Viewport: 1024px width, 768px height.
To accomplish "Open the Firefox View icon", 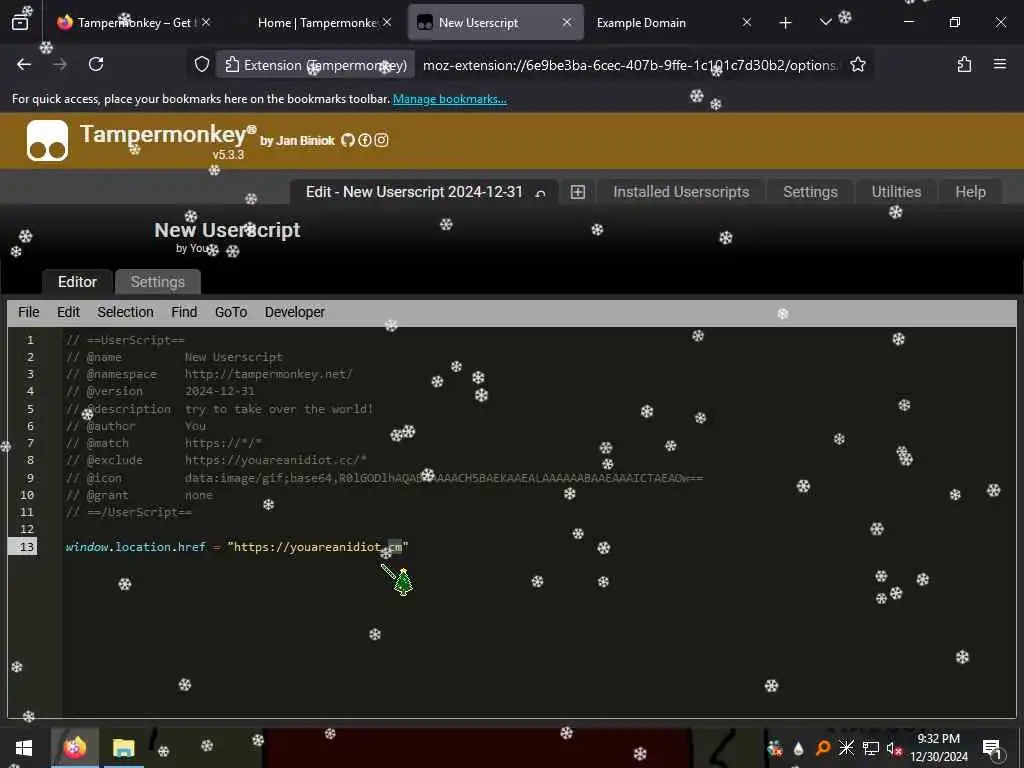I will 20,22.
